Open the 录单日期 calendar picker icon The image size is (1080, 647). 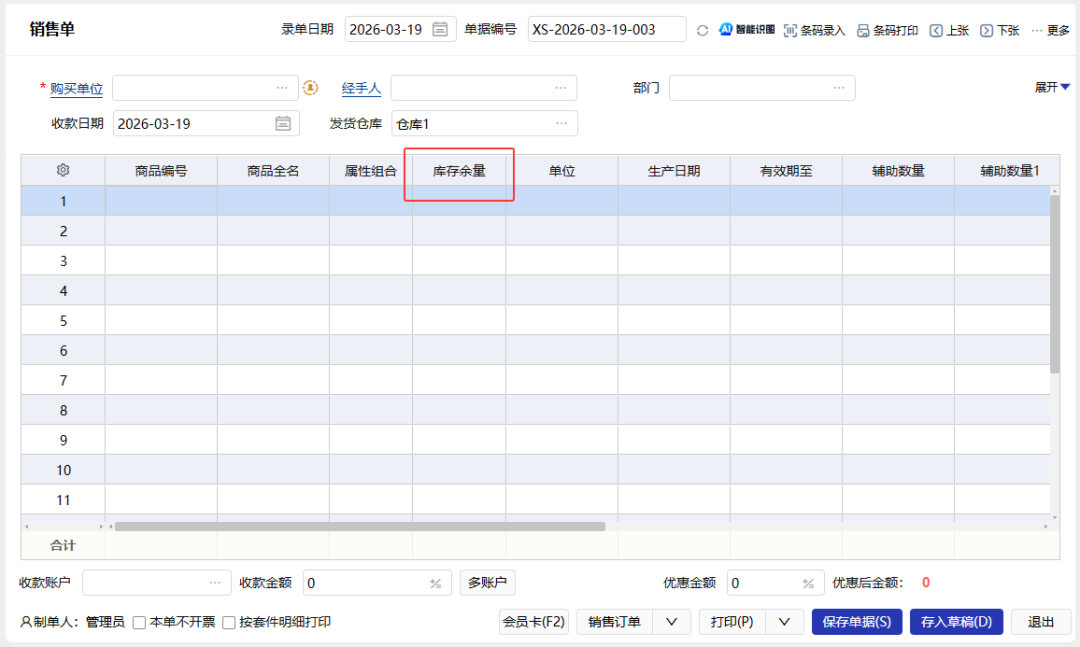pyautogui.click(x=440, y=29)
